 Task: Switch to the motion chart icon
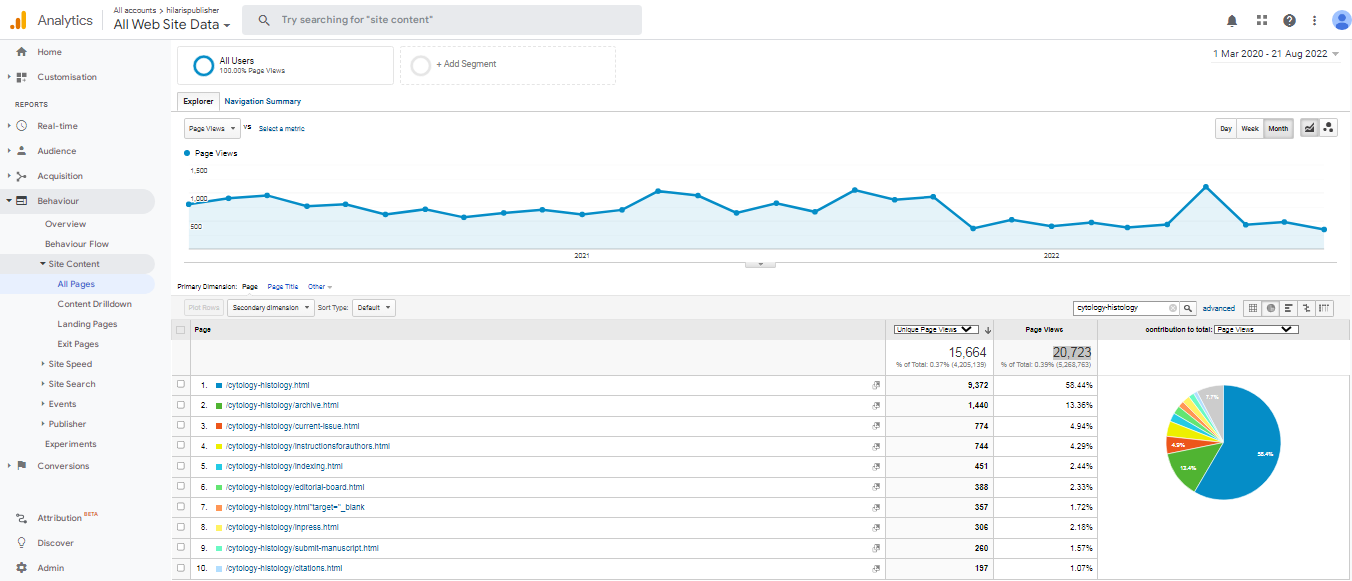pos(1328,128)
